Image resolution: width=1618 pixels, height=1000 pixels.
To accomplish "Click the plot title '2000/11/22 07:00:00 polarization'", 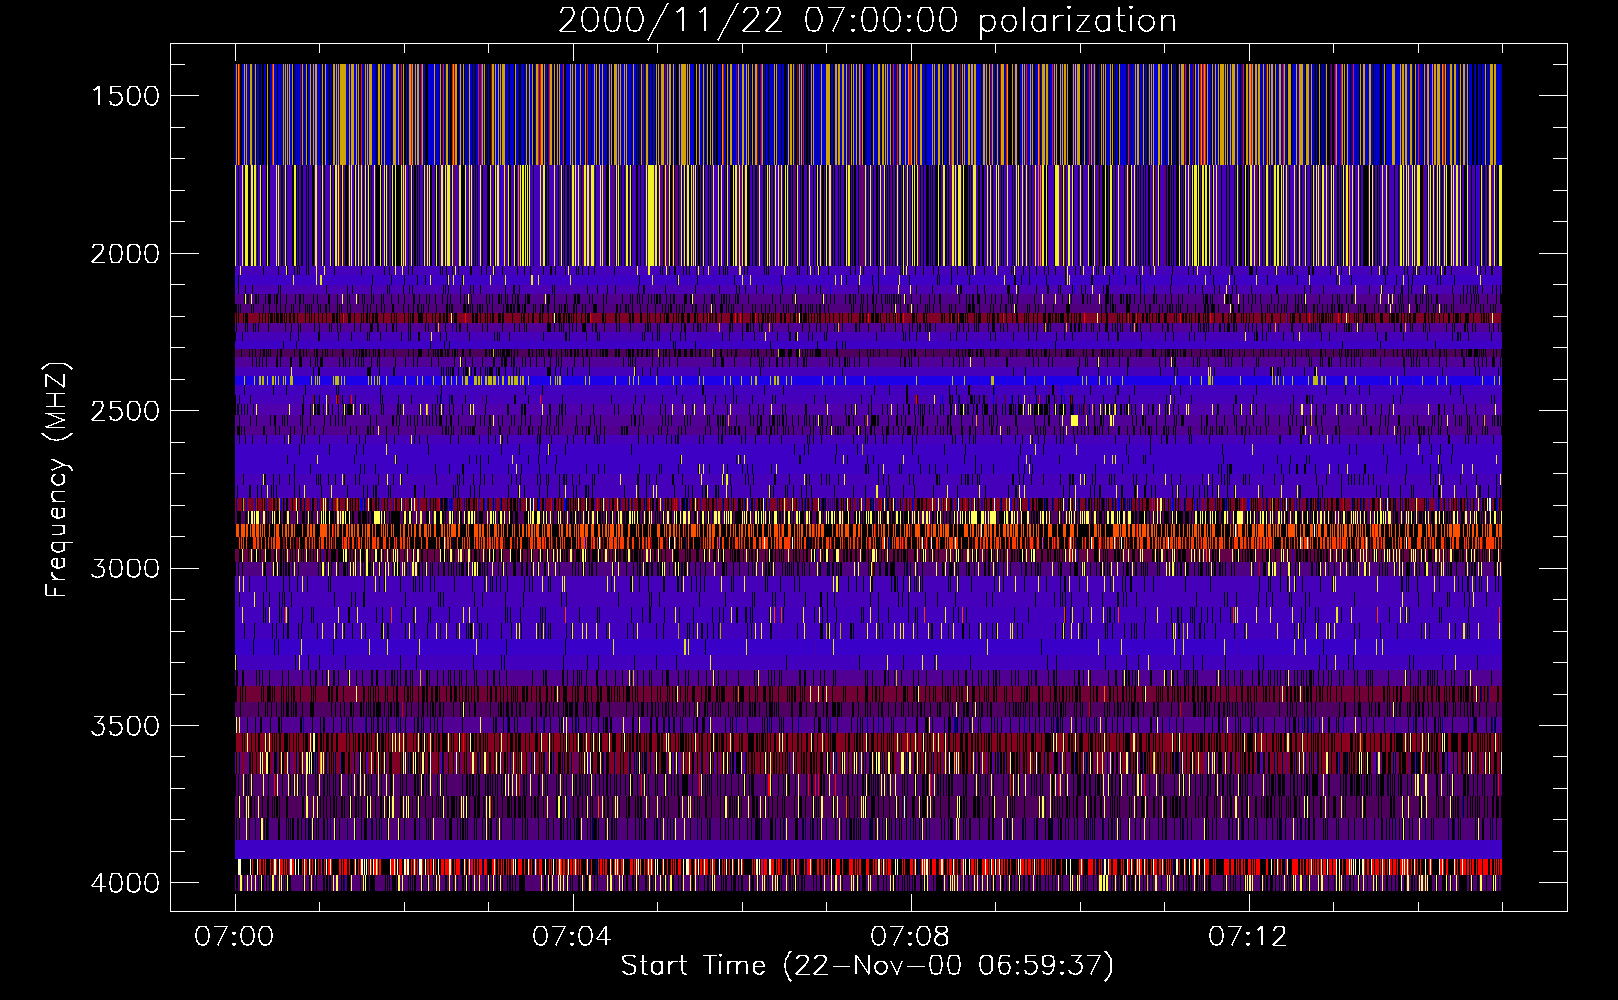I will pos(867,20).
